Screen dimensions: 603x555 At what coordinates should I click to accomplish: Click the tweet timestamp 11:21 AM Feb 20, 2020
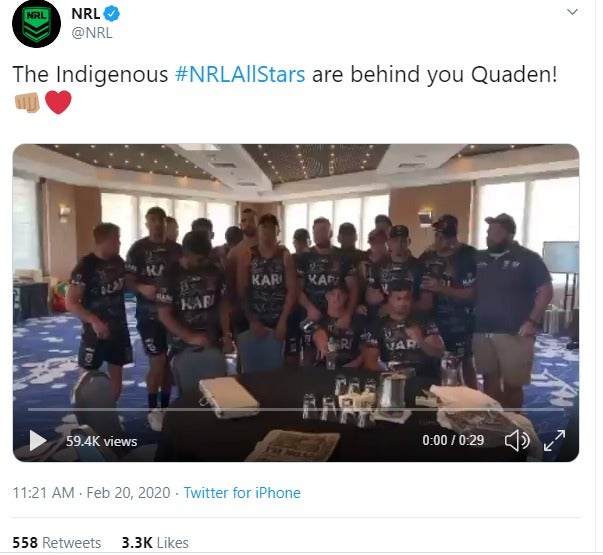[x=92, y=493]
